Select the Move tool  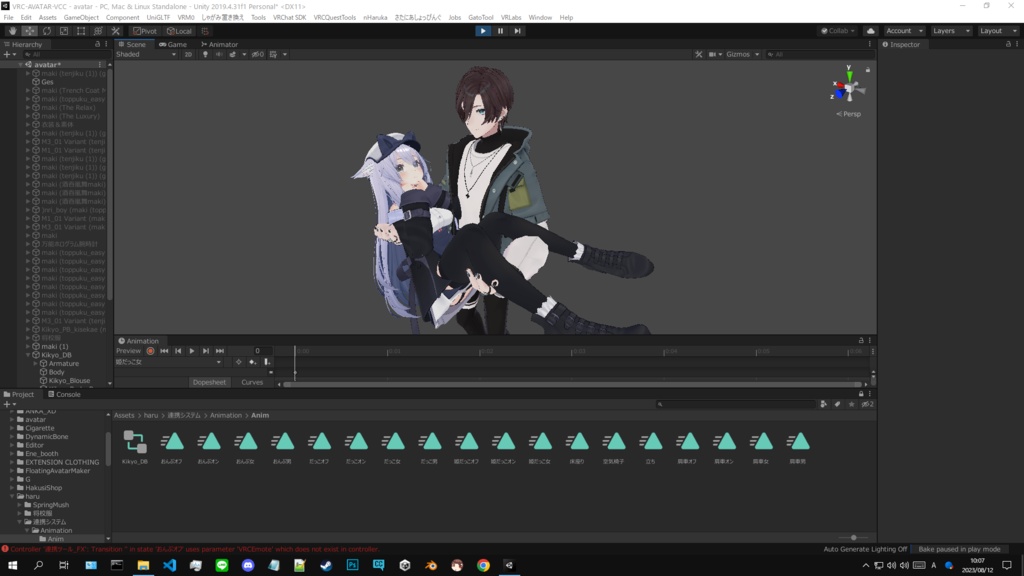pos(29,31)
